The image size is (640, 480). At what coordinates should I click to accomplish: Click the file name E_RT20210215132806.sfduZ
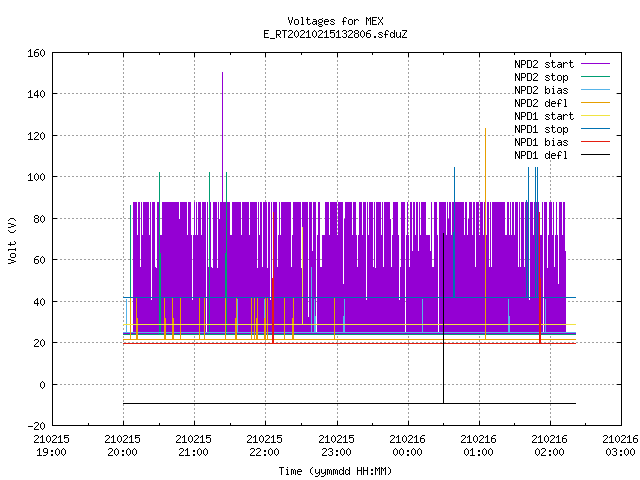[x=335, y=34]
